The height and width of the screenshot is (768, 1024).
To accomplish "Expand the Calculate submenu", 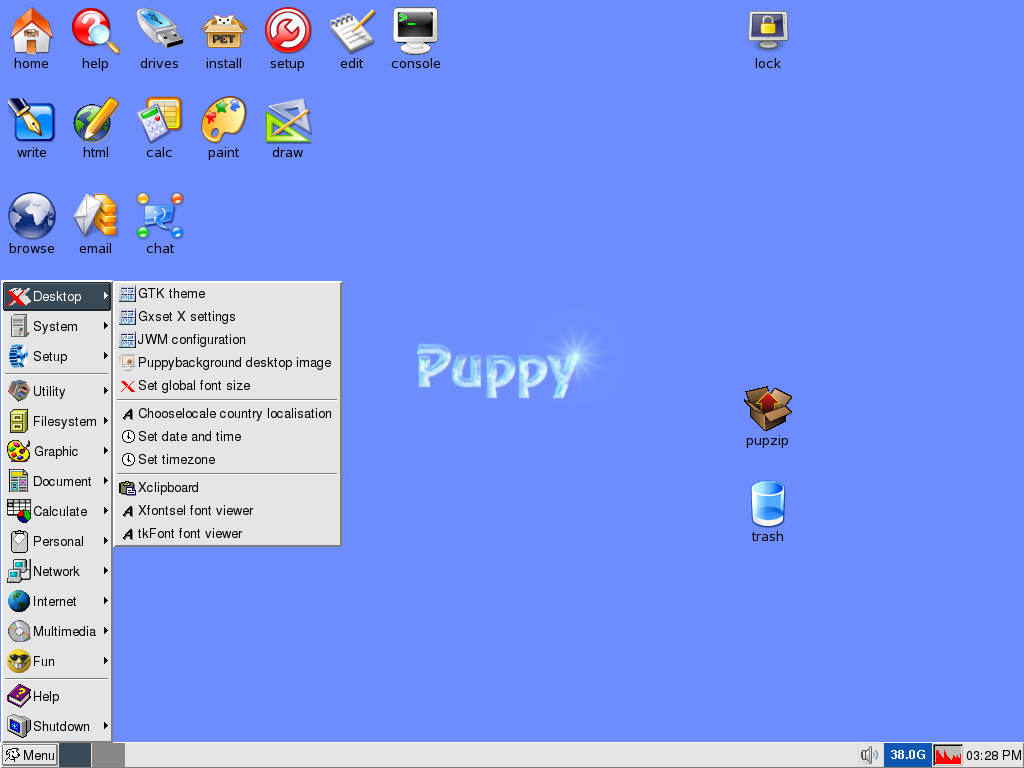I will click(57, 511).
